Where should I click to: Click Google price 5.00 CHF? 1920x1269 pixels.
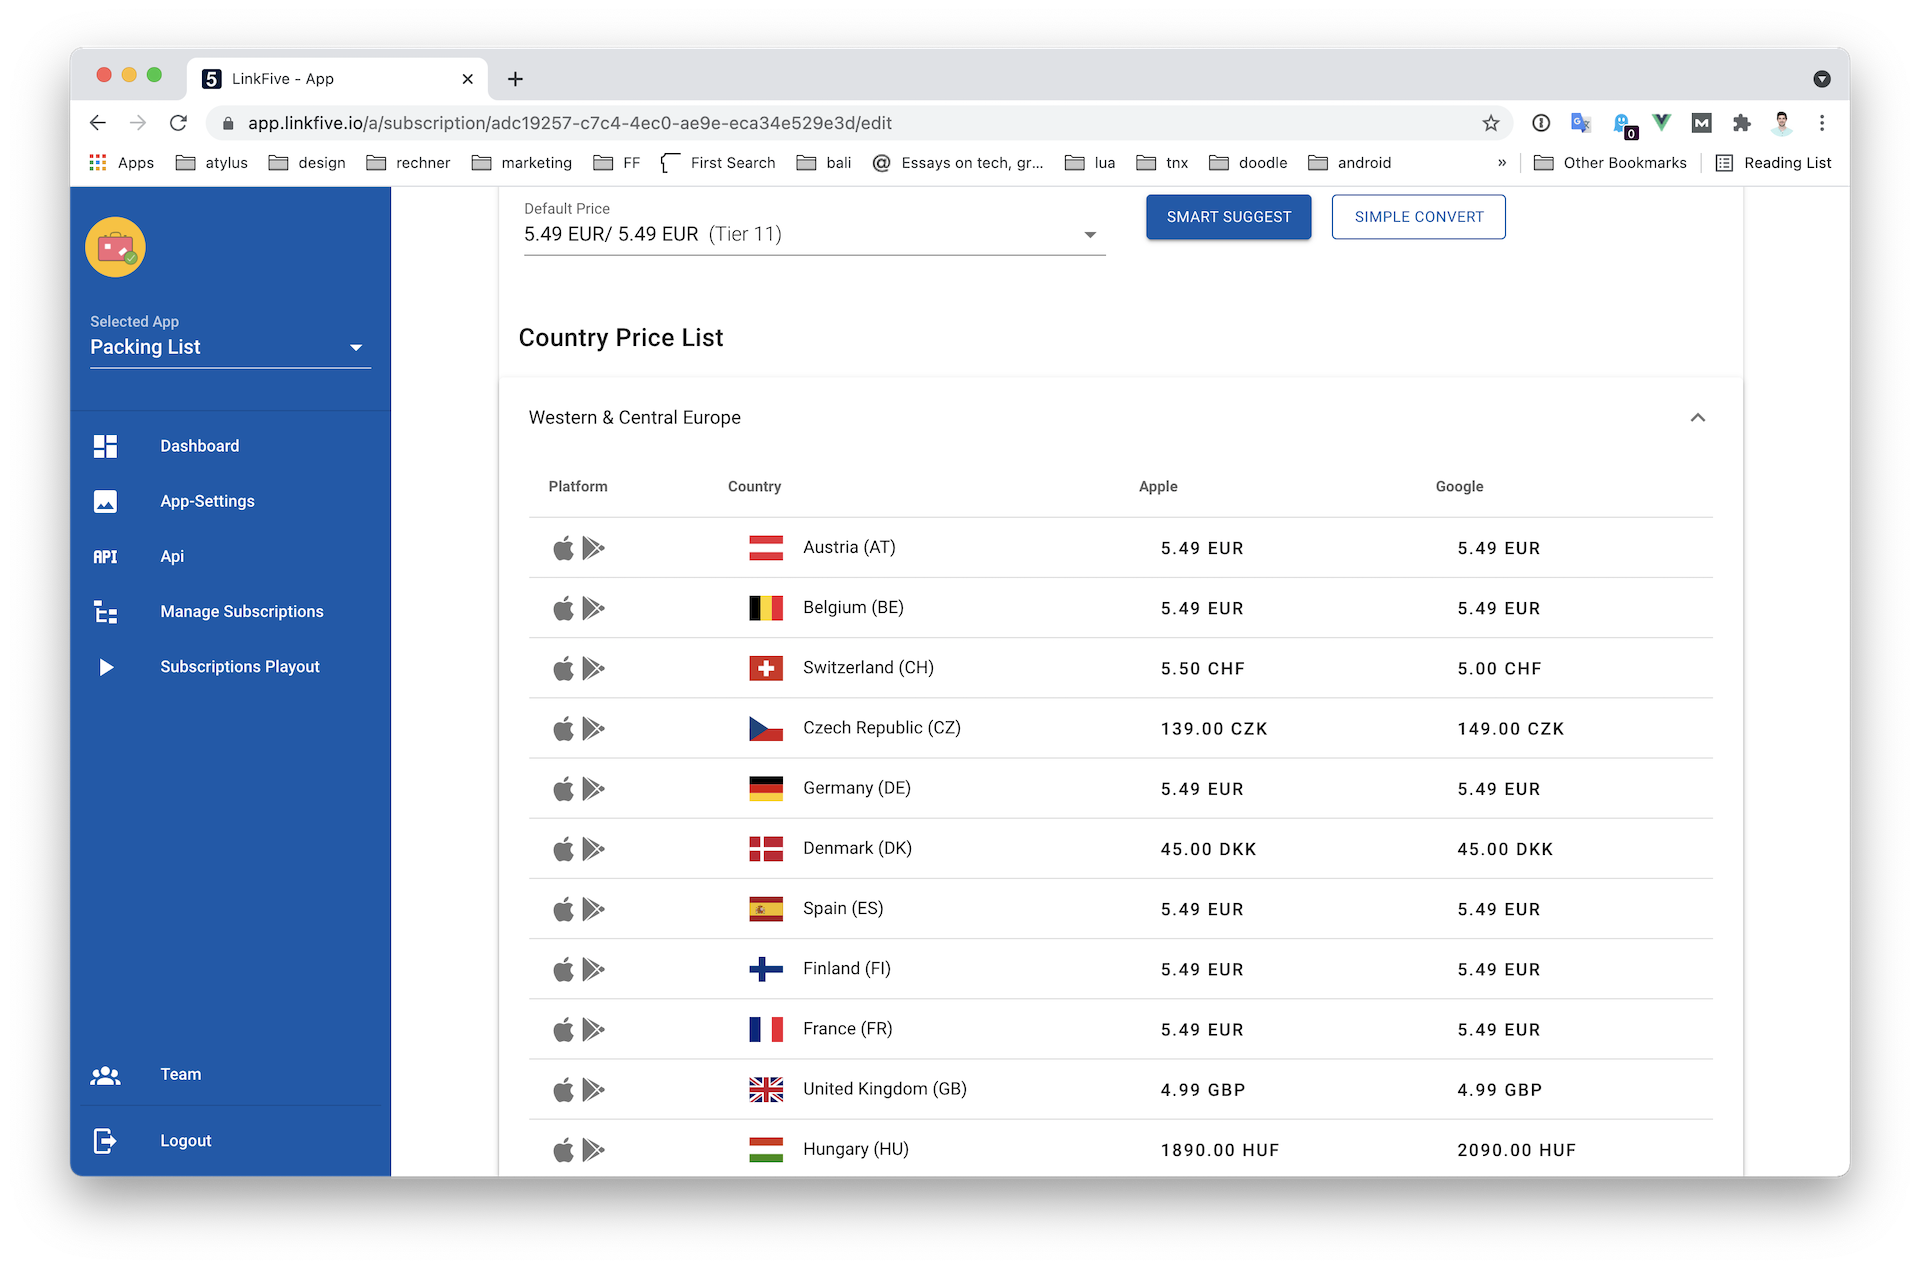tap(1499, 669)
